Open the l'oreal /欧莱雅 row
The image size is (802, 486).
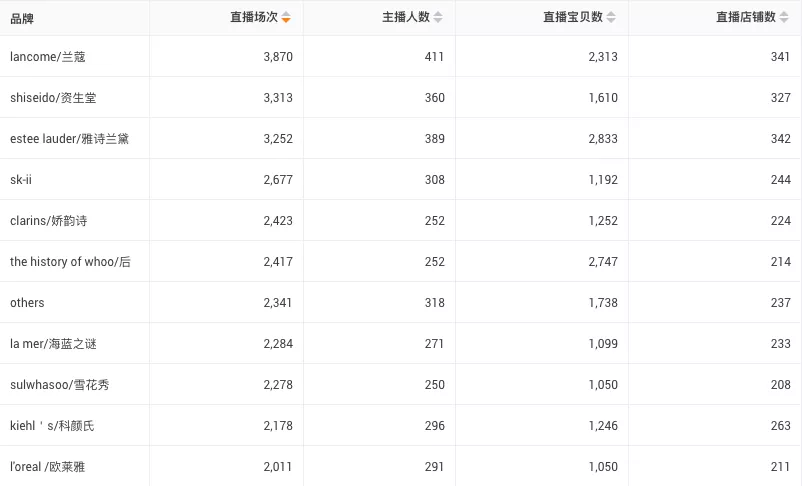(401, 466)
